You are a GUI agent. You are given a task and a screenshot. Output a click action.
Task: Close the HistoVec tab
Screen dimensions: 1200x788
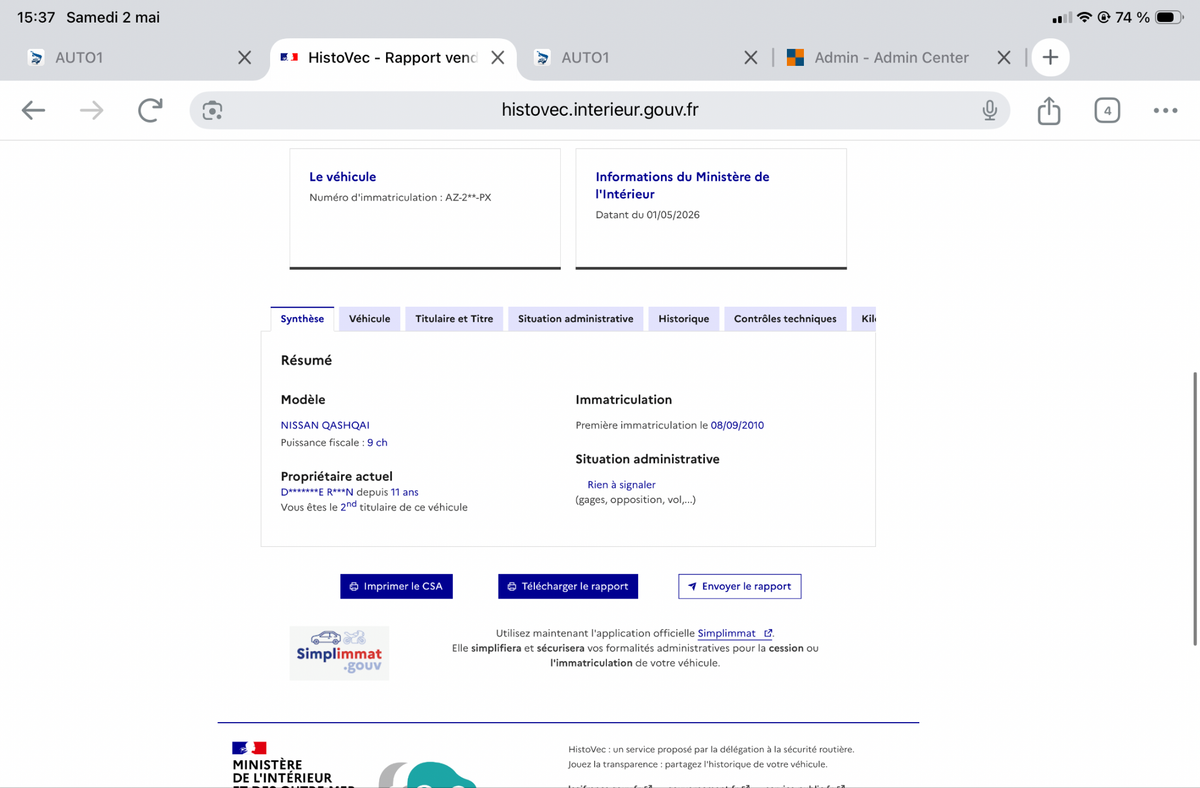[x=497, y=58]
